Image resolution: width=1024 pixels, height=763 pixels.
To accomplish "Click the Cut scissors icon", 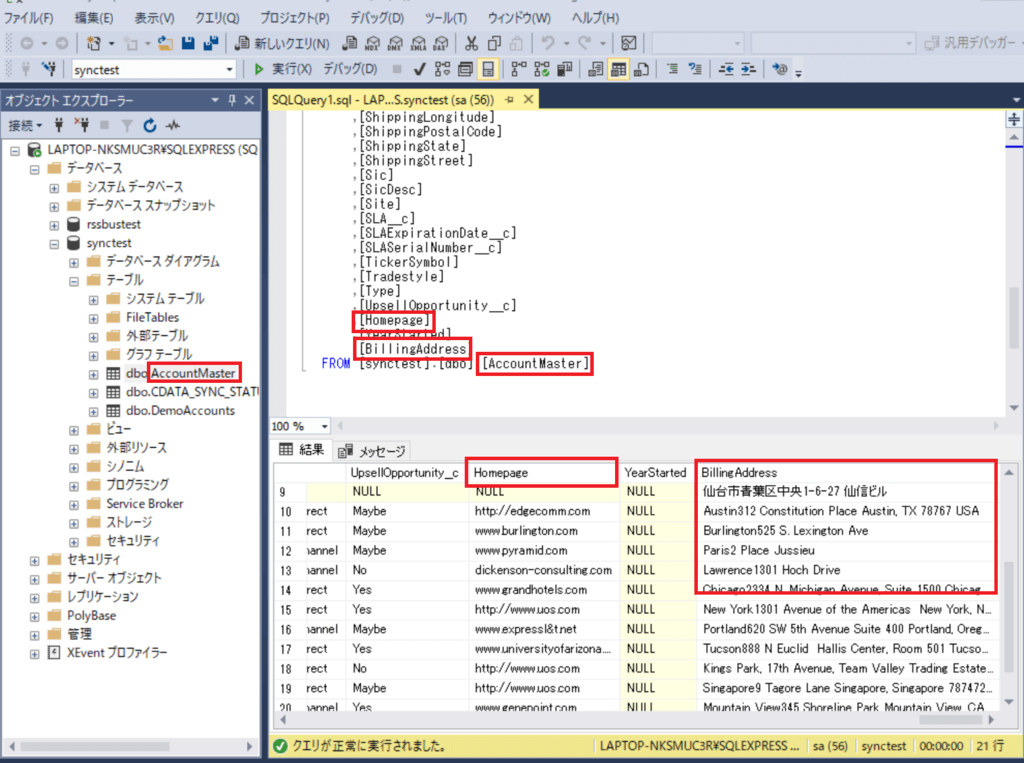I will (x=471, y=44).
